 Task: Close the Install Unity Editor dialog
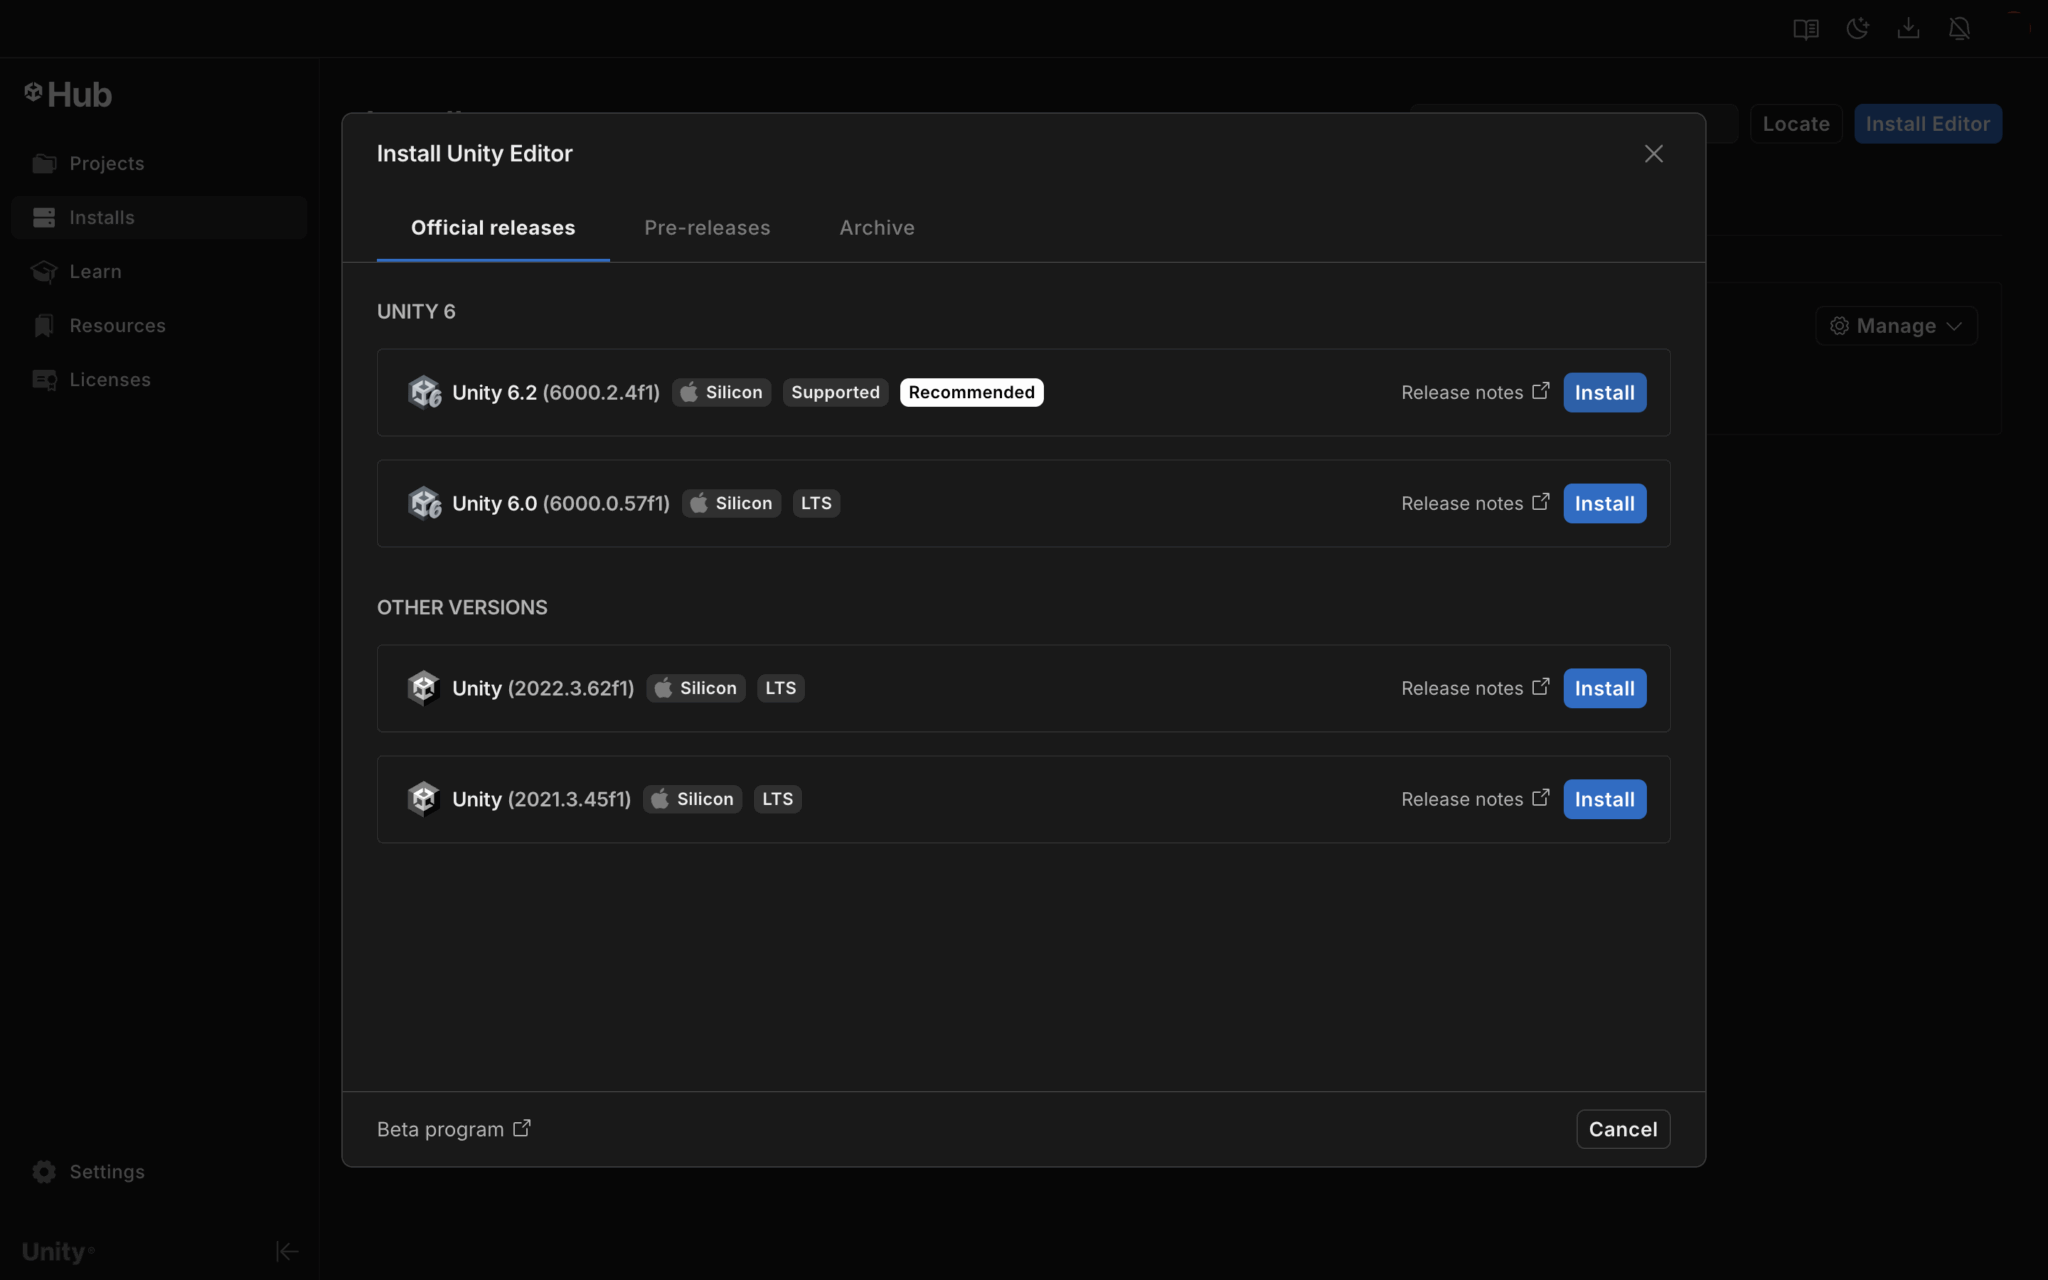[1653, 153]
